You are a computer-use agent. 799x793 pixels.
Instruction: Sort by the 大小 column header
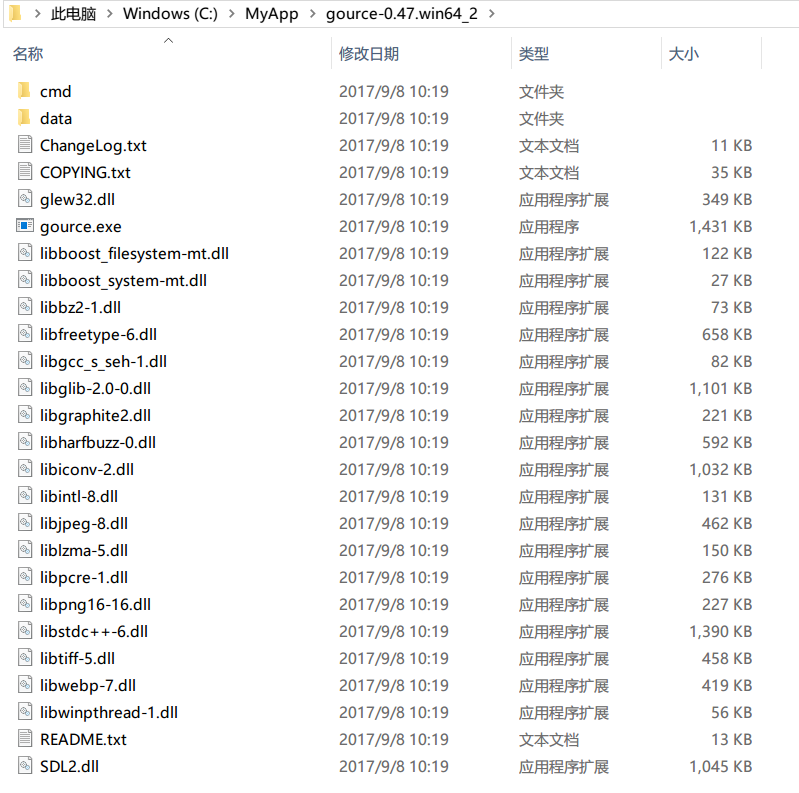(x=683, y=54)
